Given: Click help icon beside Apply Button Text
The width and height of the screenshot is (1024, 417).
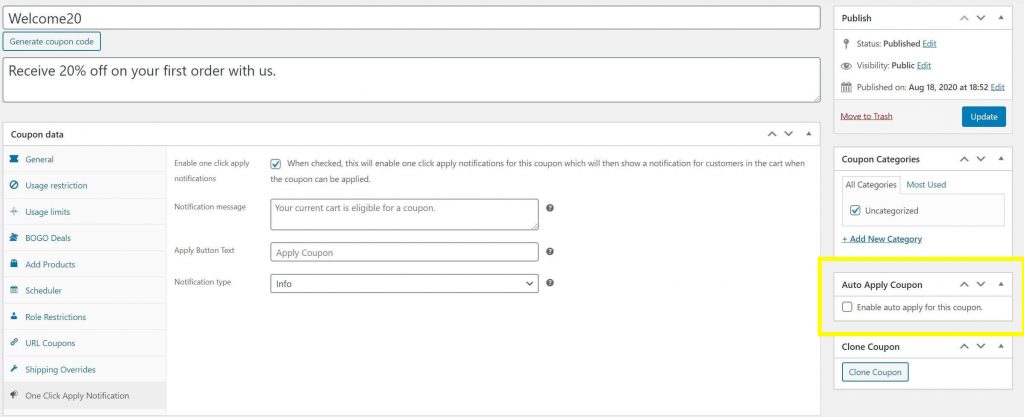Looking at the screenshot, I should (550, 251).
